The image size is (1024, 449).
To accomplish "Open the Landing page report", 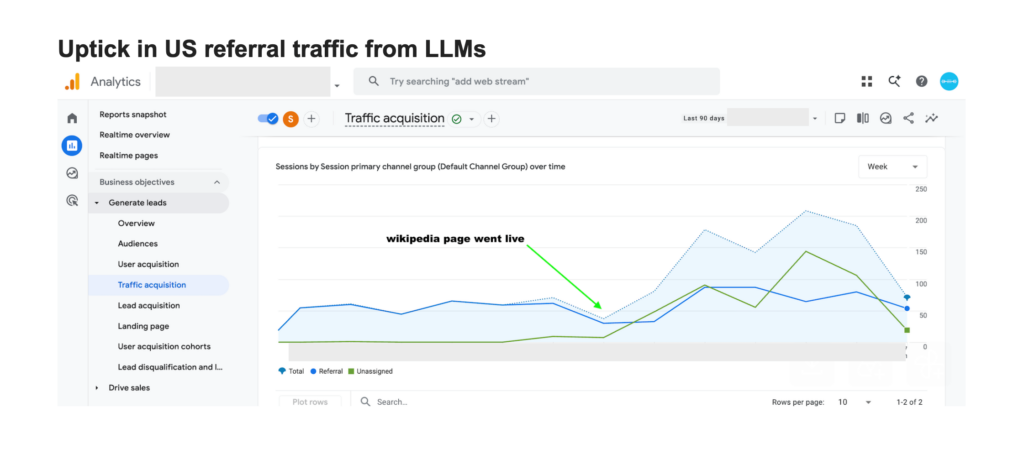I will [x=143, y=326].
